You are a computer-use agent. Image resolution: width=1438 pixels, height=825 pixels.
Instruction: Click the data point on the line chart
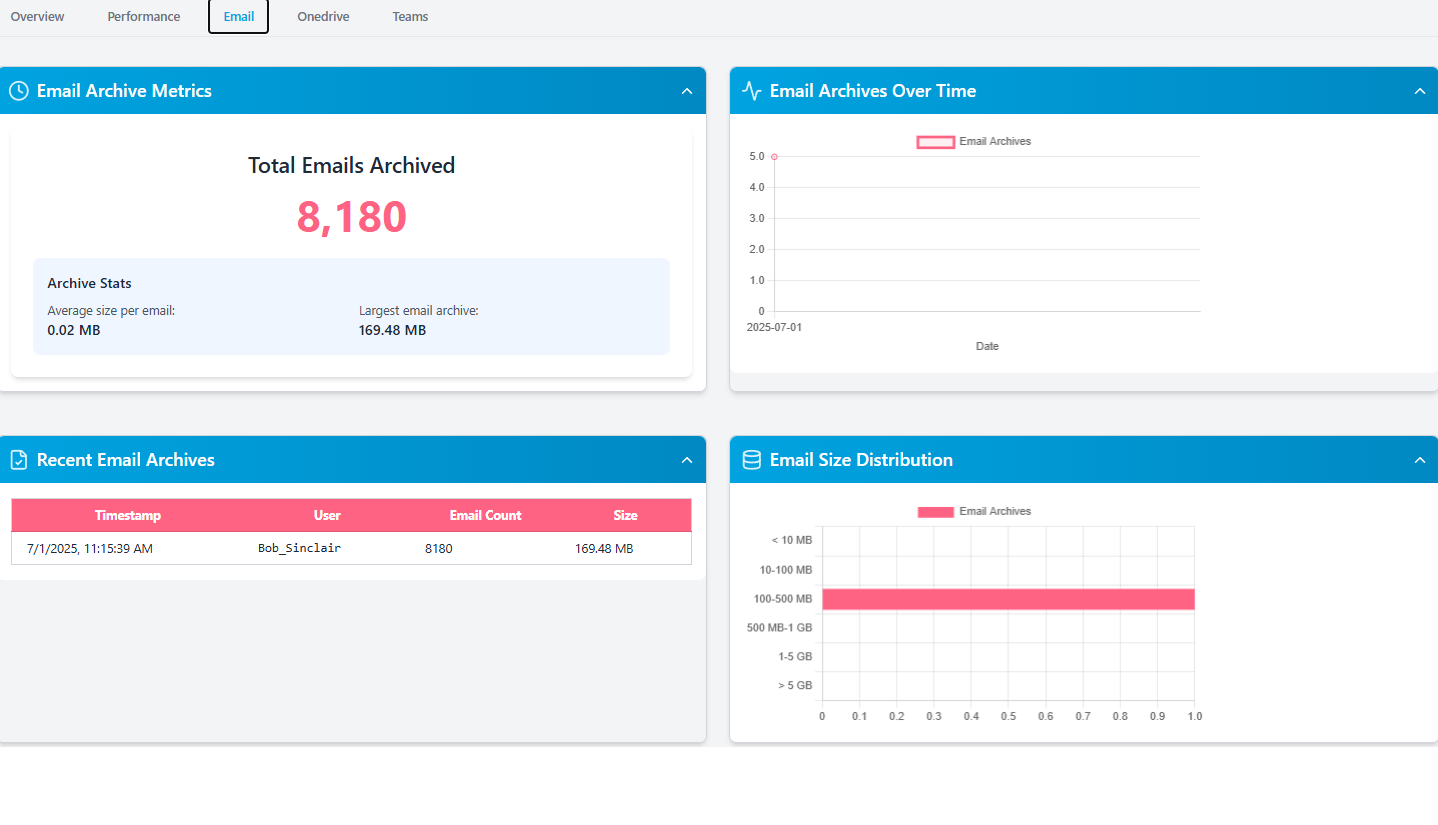pos(774,156)
